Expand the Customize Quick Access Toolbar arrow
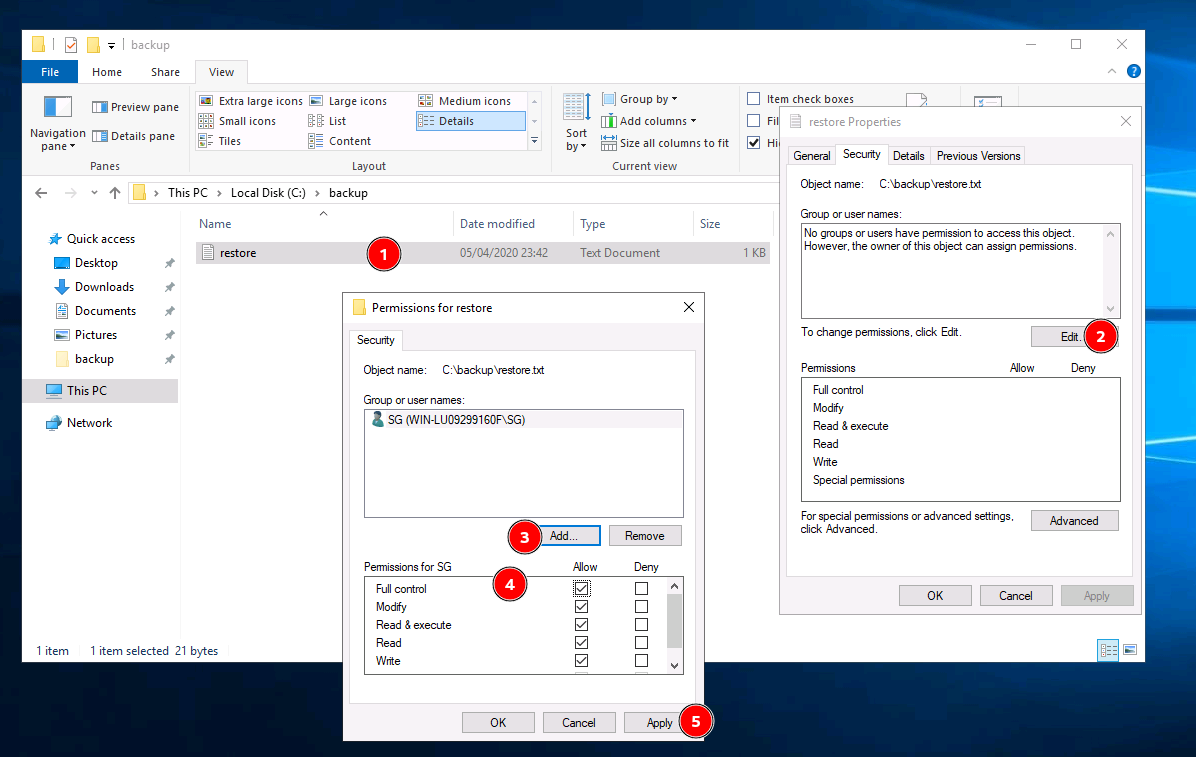Image resolution: width=1196 pixels, height=757 pixels. point(111,46)
